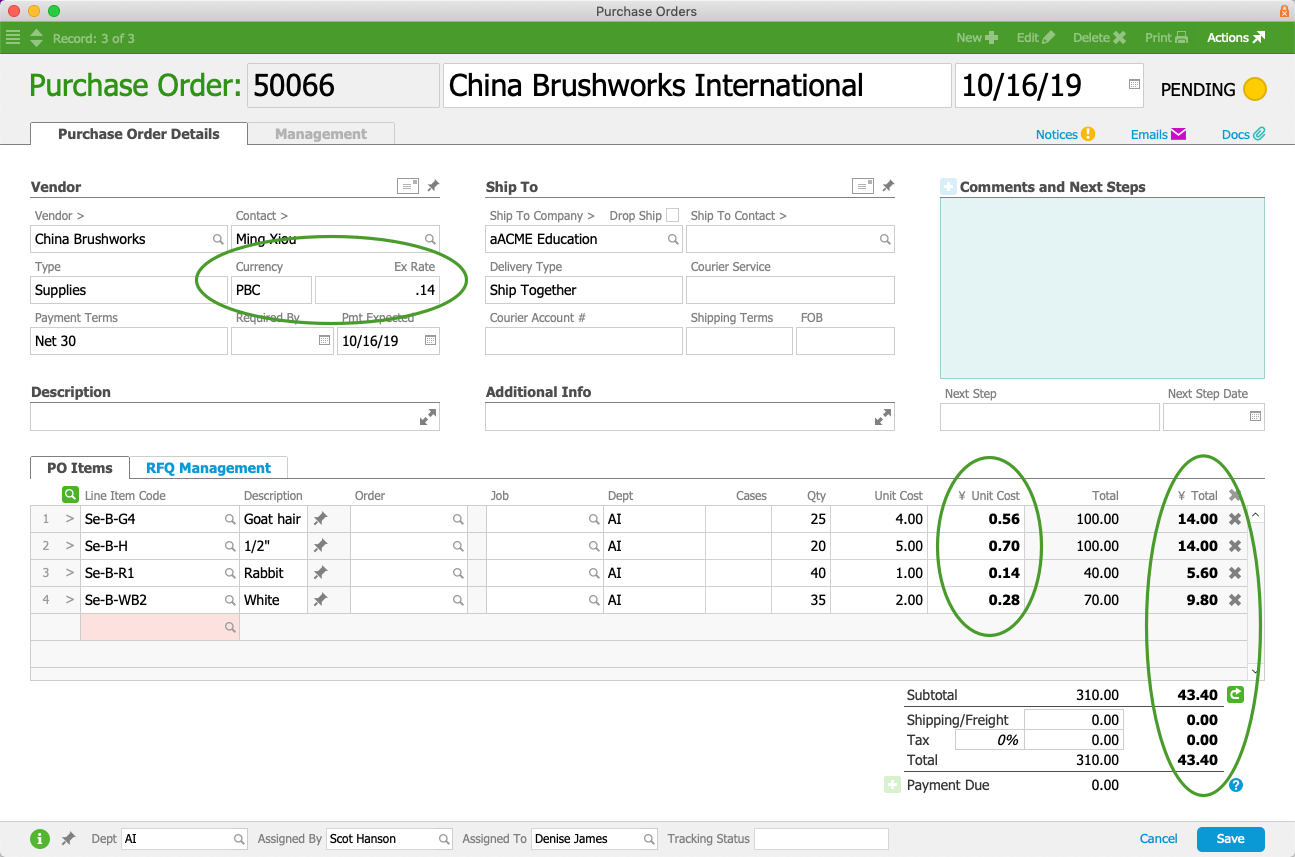Select the PO Items tab

tap(80, 468)
